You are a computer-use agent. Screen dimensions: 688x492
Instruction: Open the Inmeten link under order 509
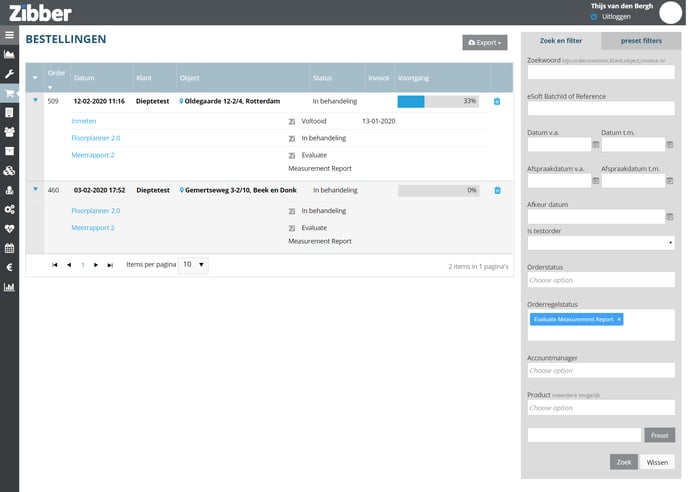click(x=84, y=120)
